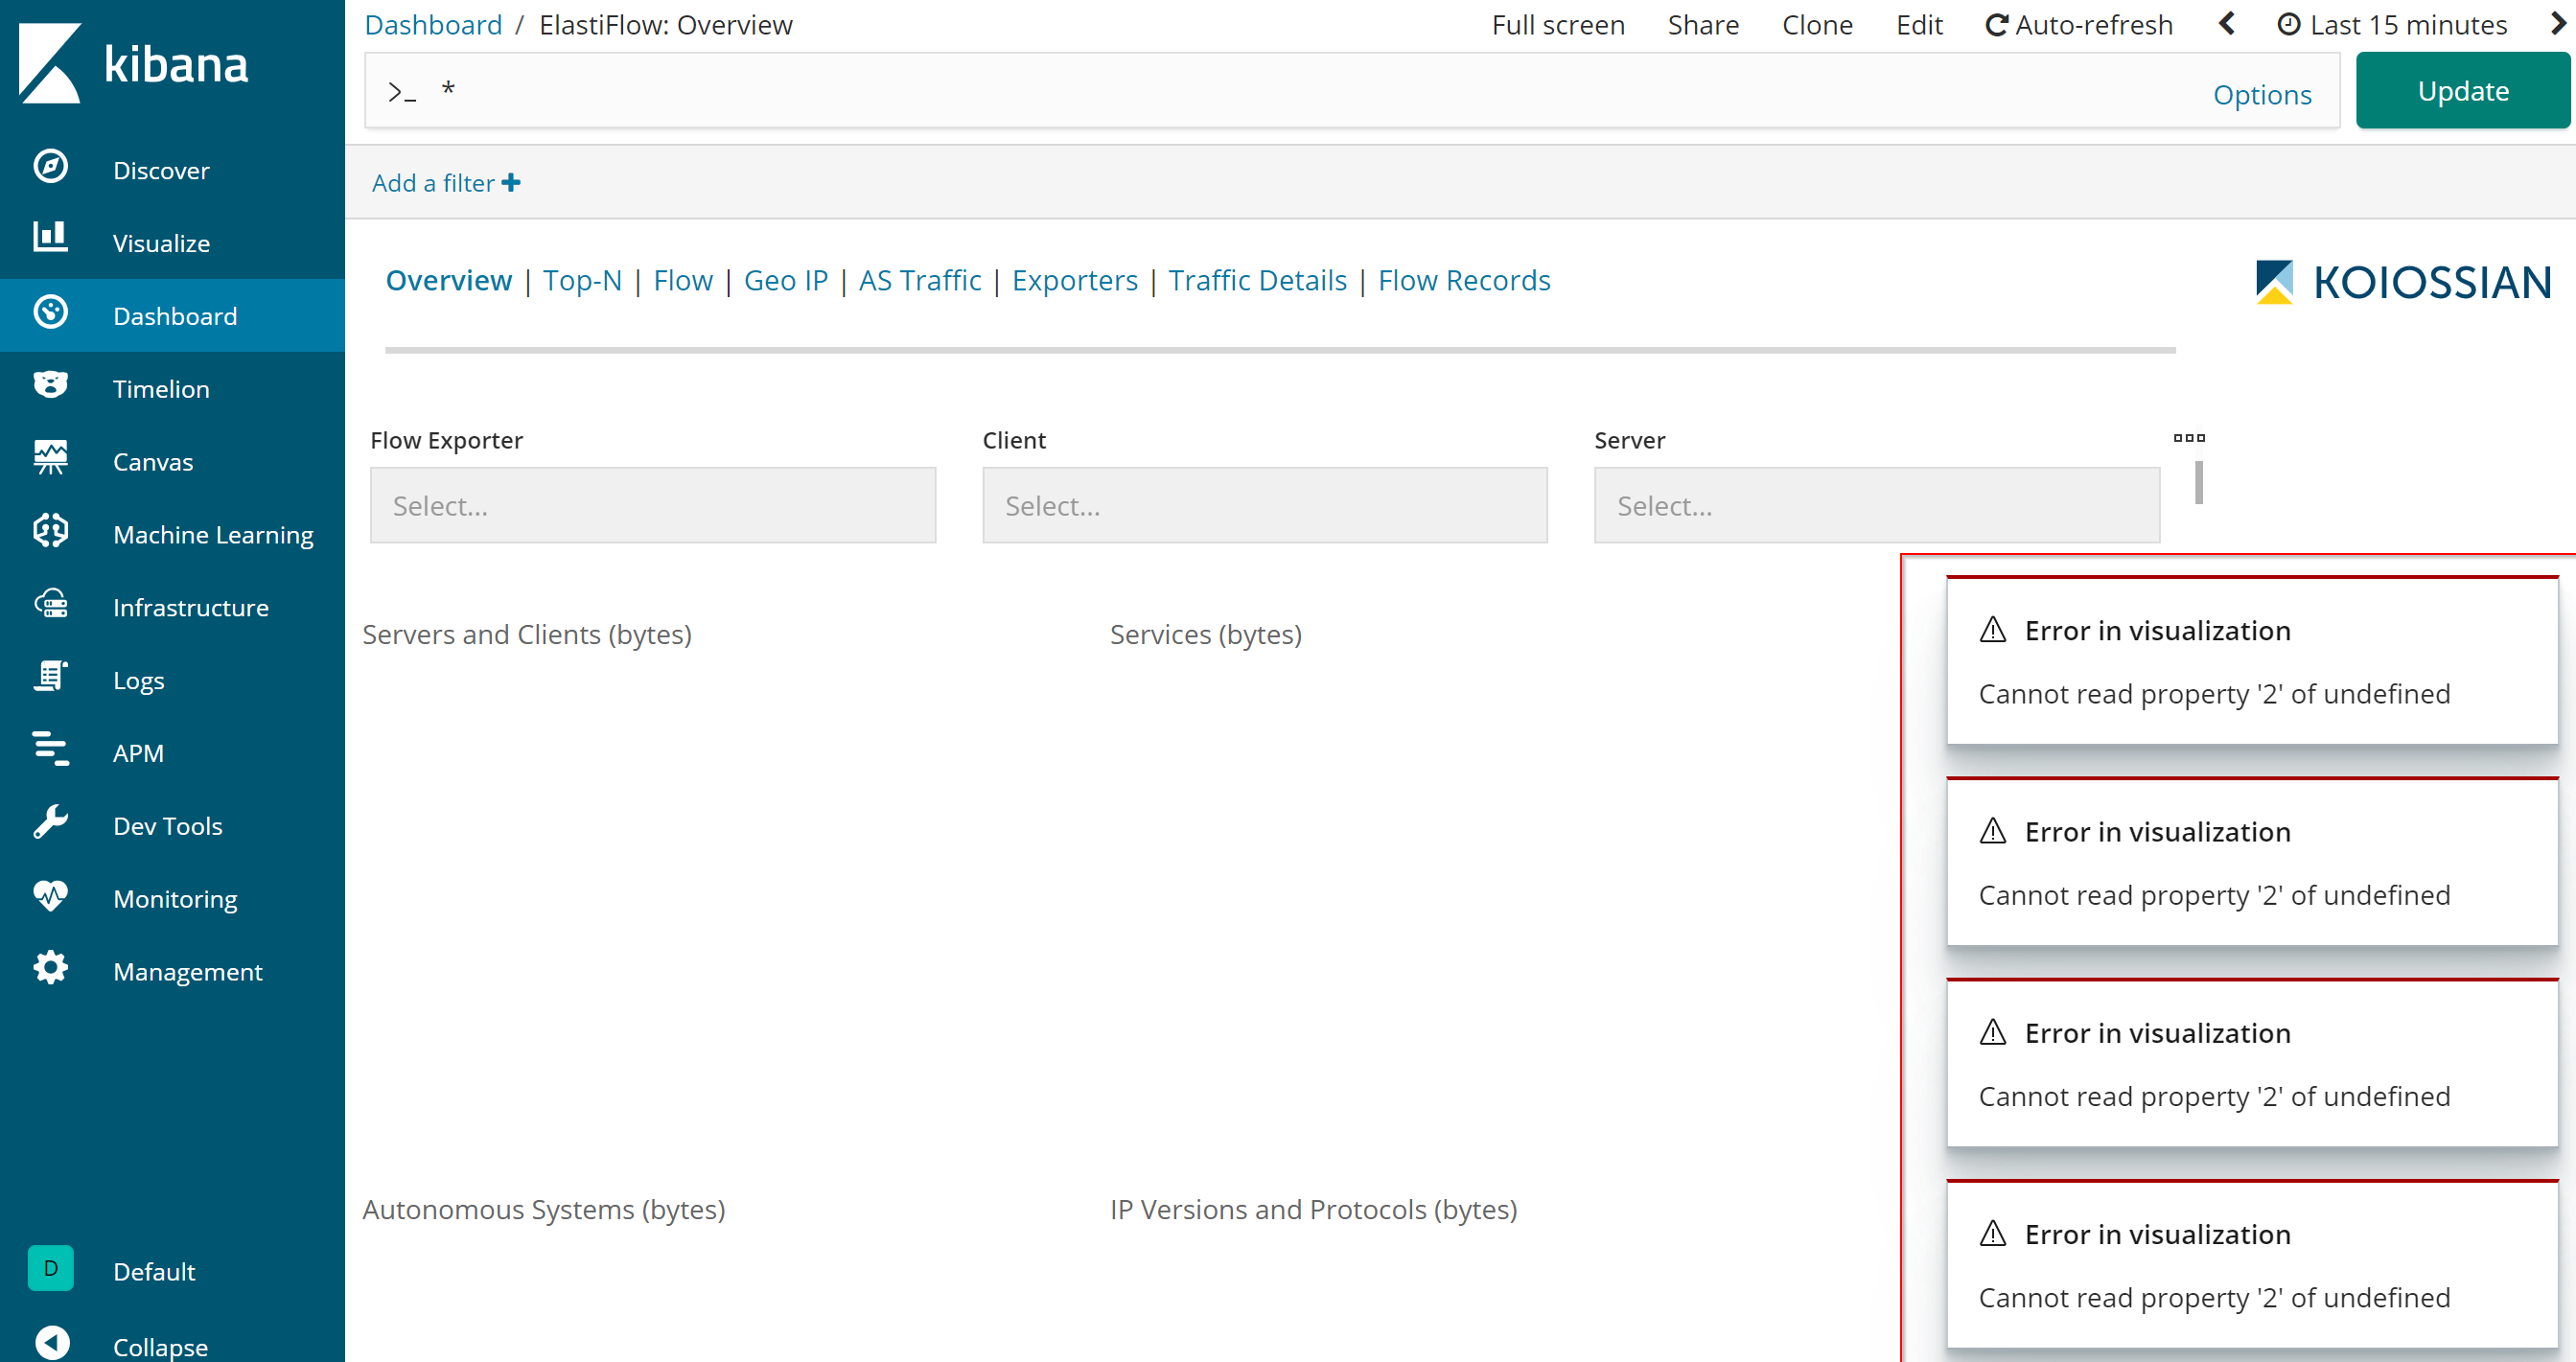Screen dimensions: 2576x1362
Task: Launch the Canvas app icon
Action: [50, 459]
